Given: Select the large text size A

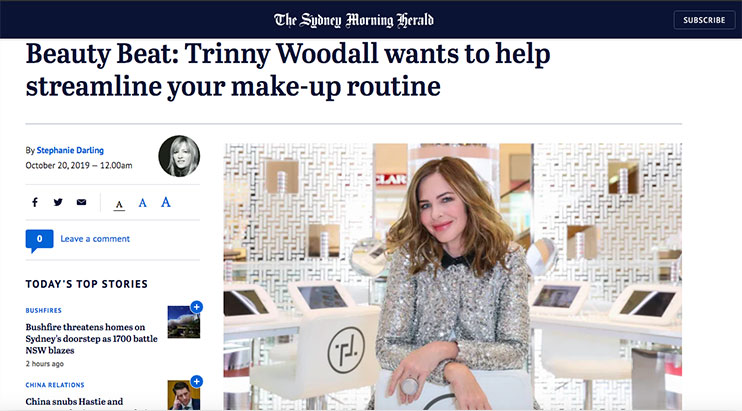Looking at the screenshot, I should point(166,202).
